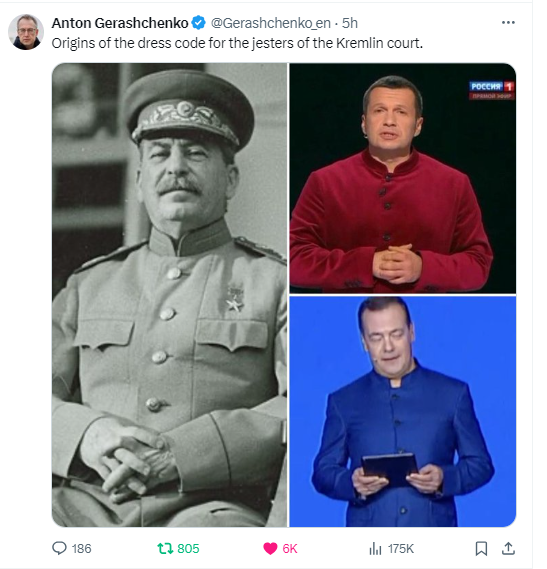
Task: Bookmark this tweet
Action: (x=481, y=548)
